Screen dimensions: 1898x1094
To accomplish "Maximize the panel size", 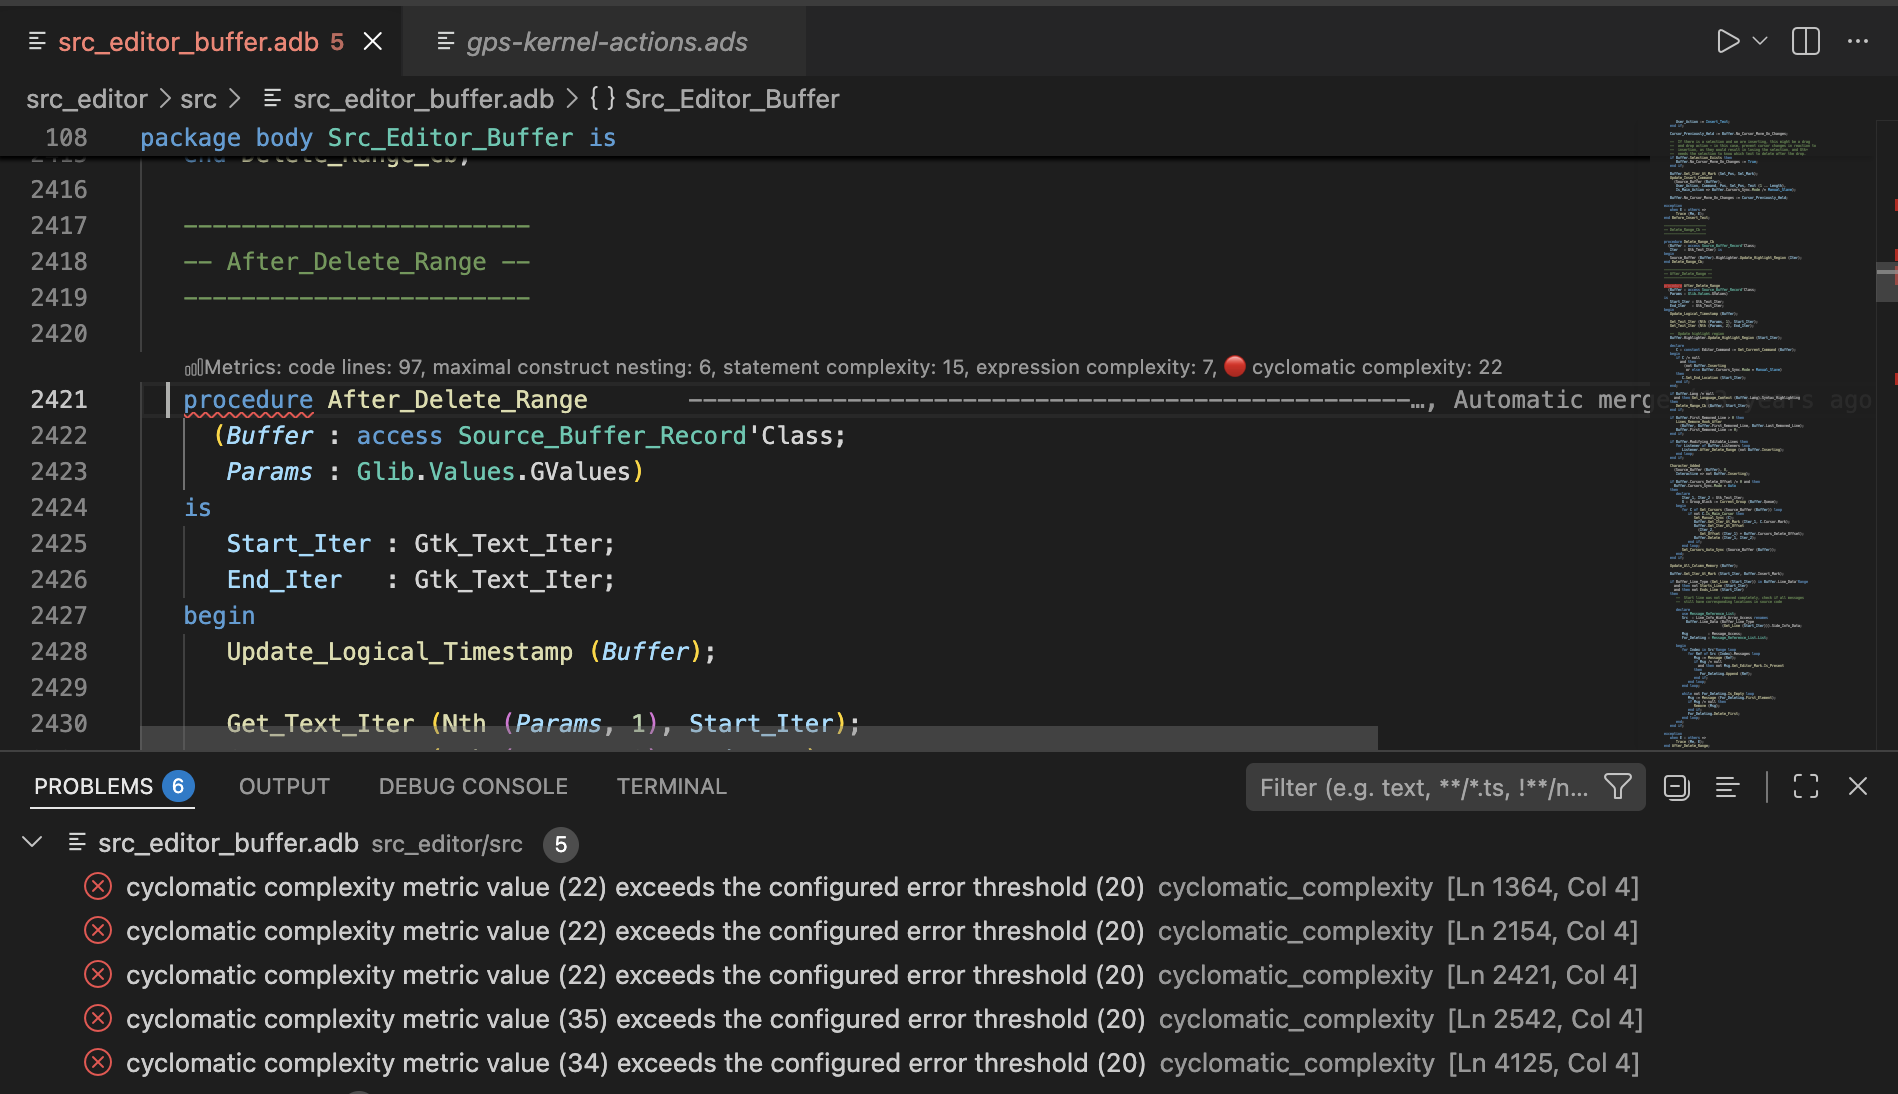I will pyautogui.click(x=1806, y=787).
